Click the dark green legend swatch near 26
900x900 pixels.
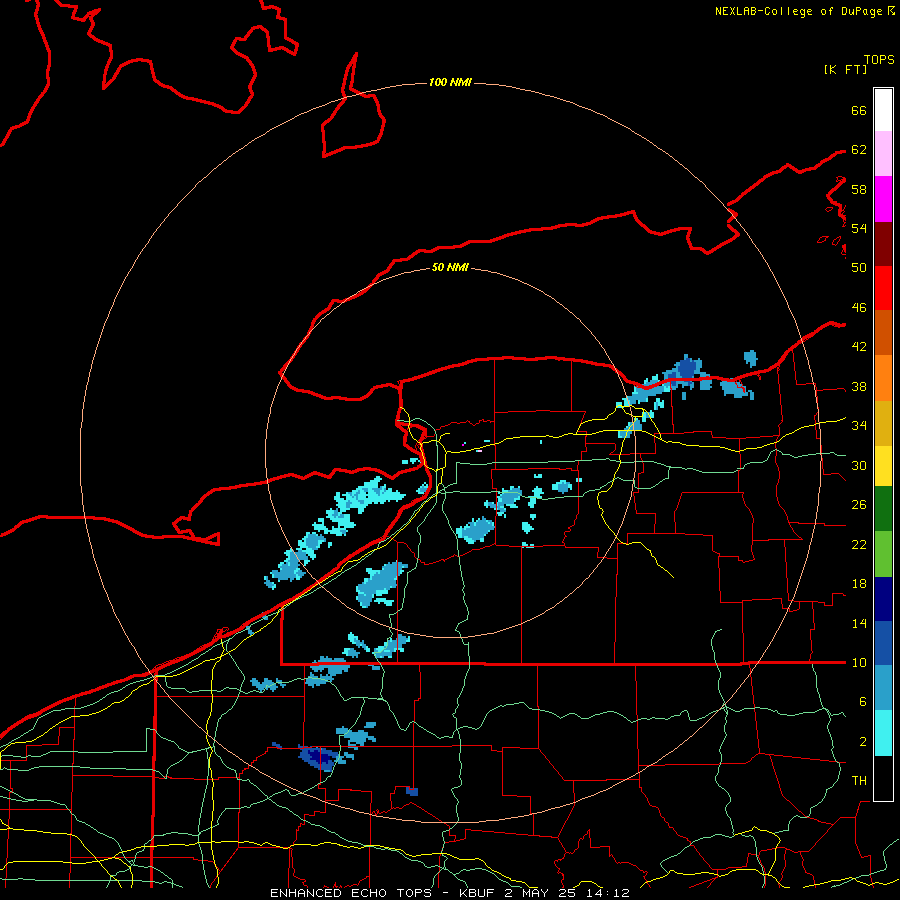[883, 508]
